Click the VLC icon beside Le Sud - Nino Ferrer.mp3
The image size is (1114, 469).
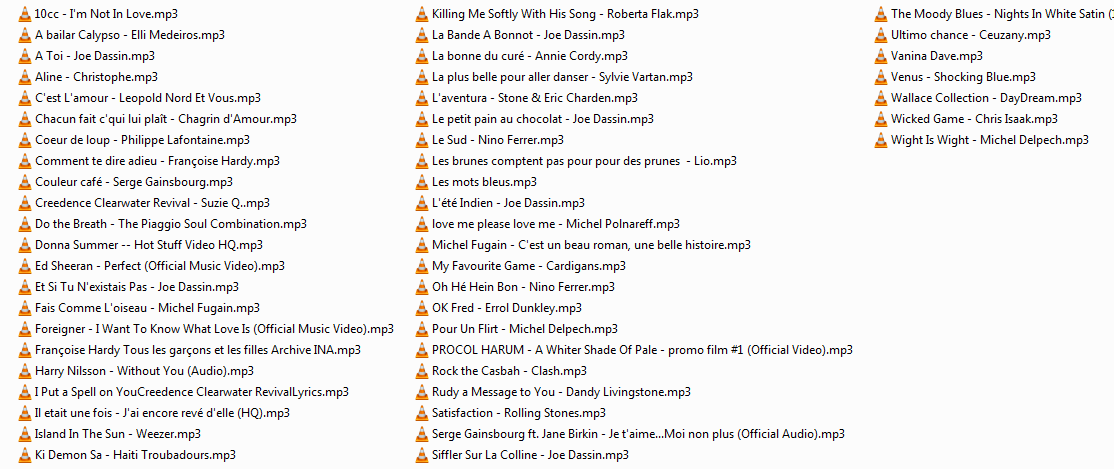(x=422, y=140)
